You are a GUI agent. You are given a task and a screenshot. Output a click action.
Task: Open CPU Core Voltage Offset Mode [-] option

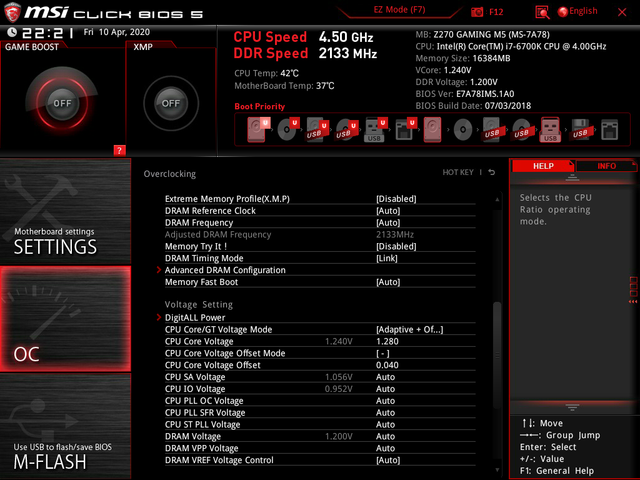382,353
